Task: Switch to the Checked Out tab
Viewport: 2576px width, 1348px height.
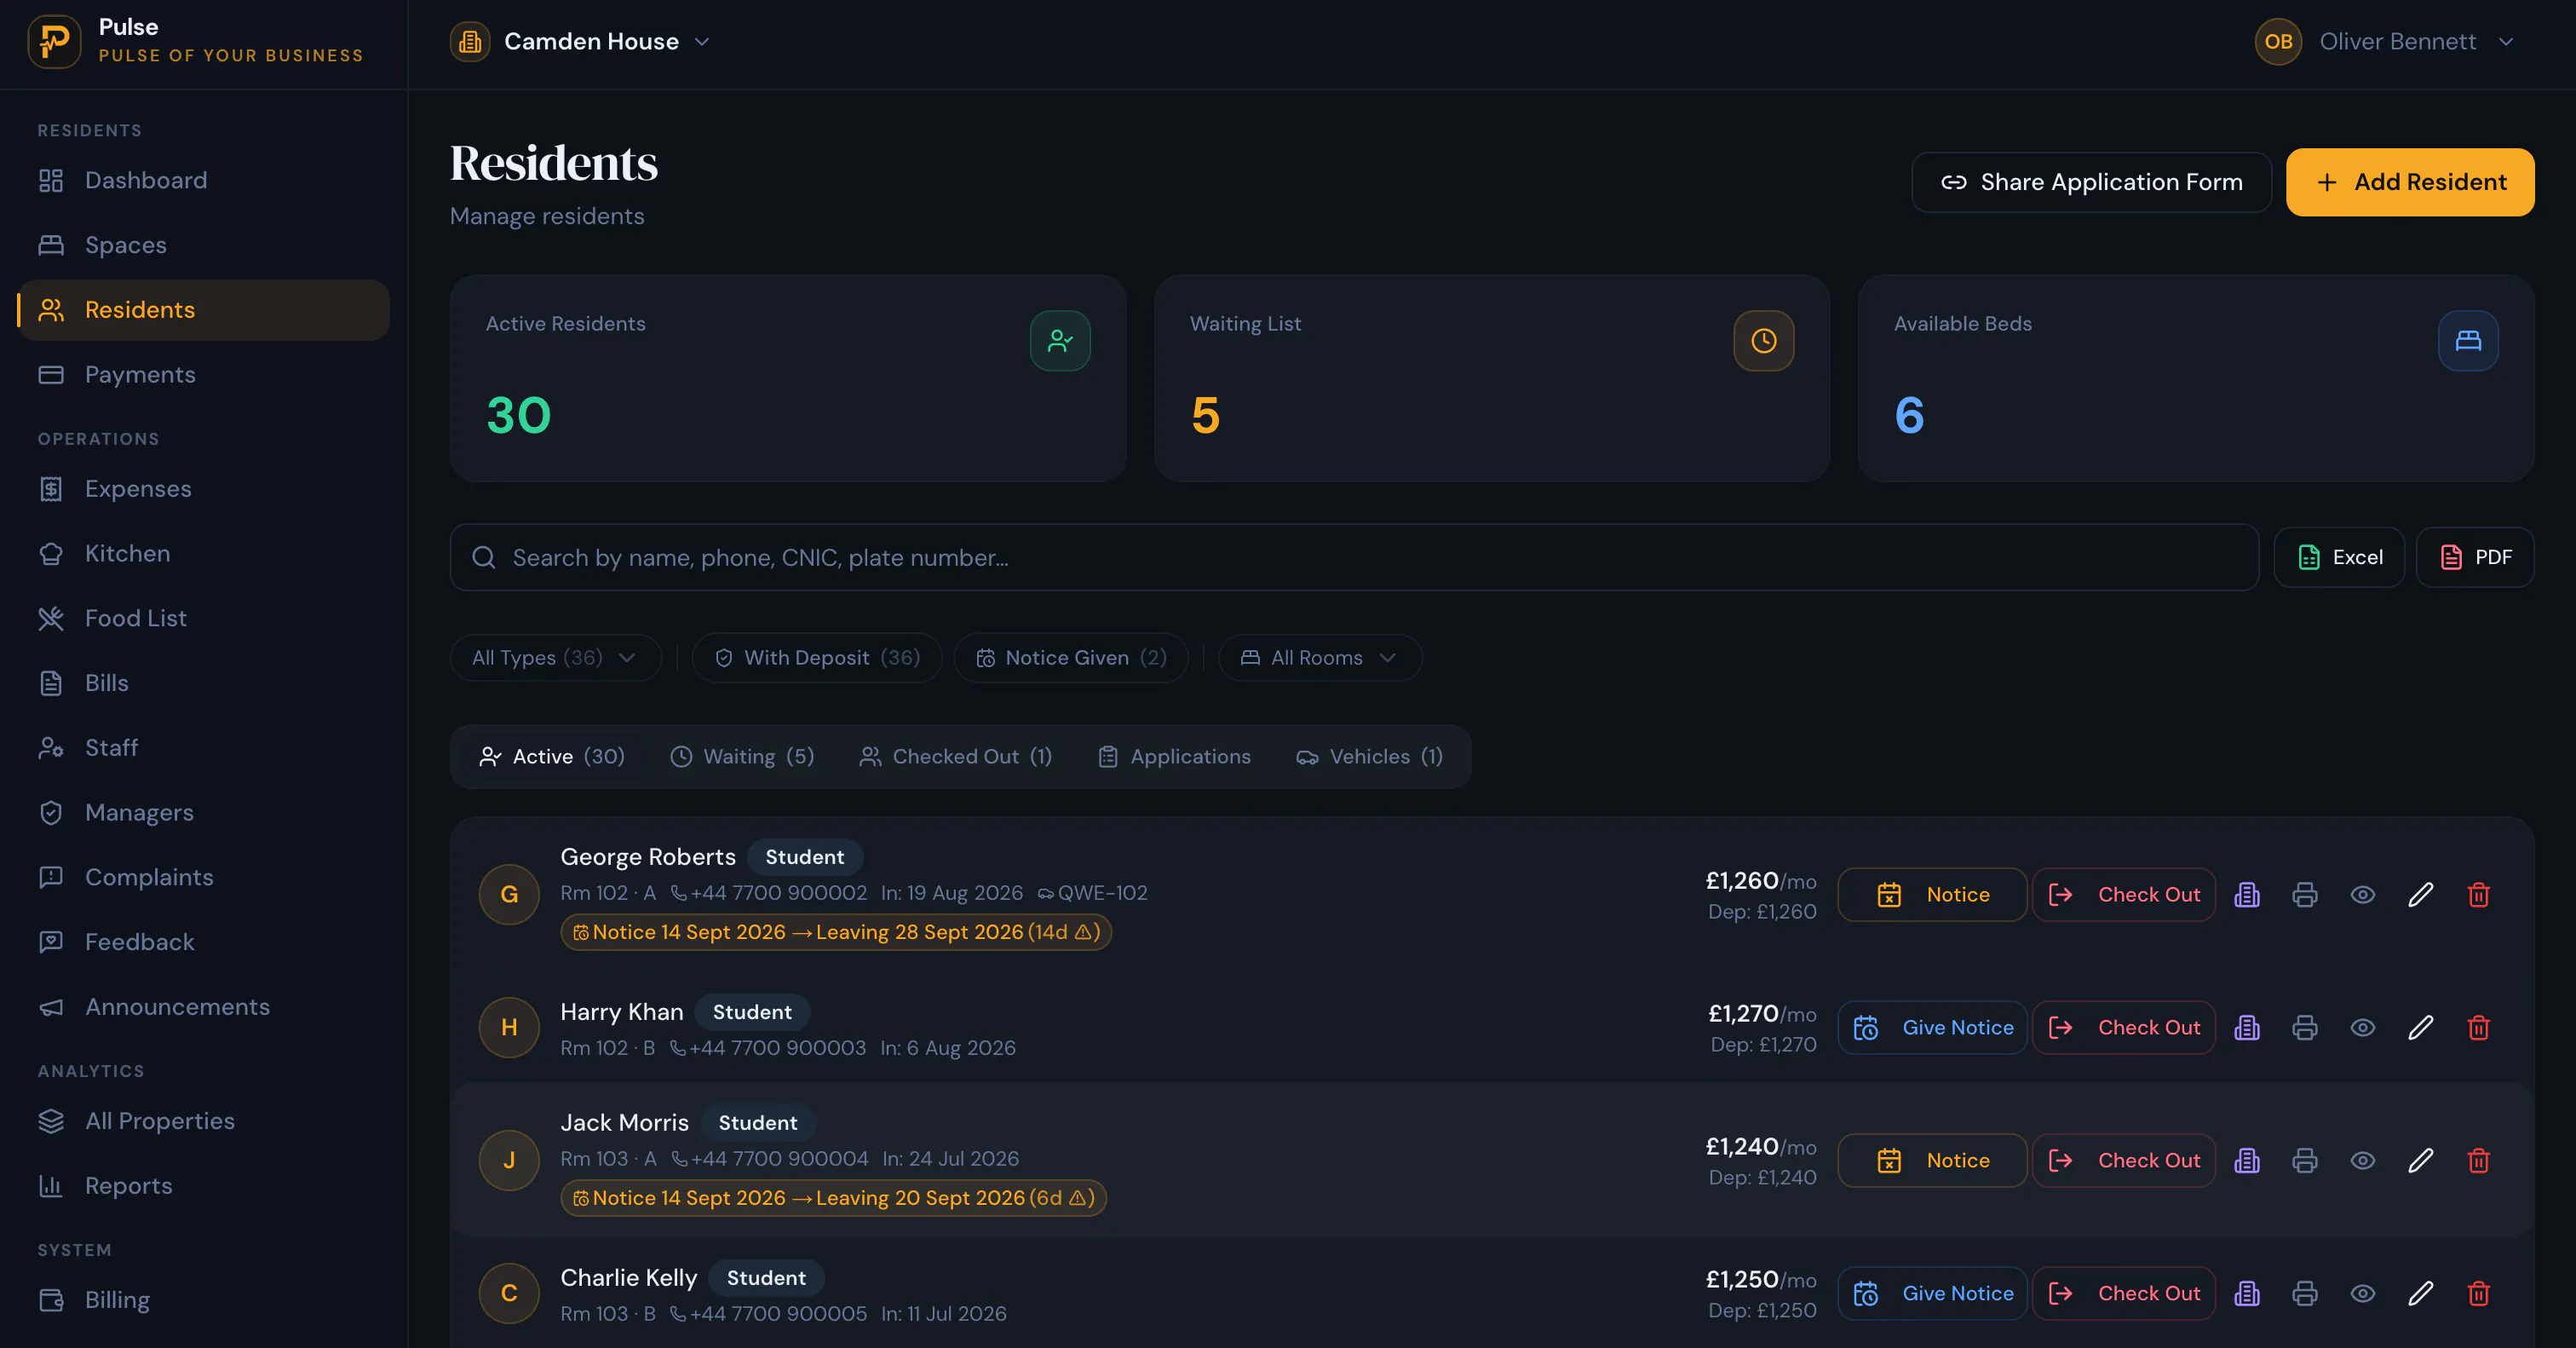Action: point(955,756)
